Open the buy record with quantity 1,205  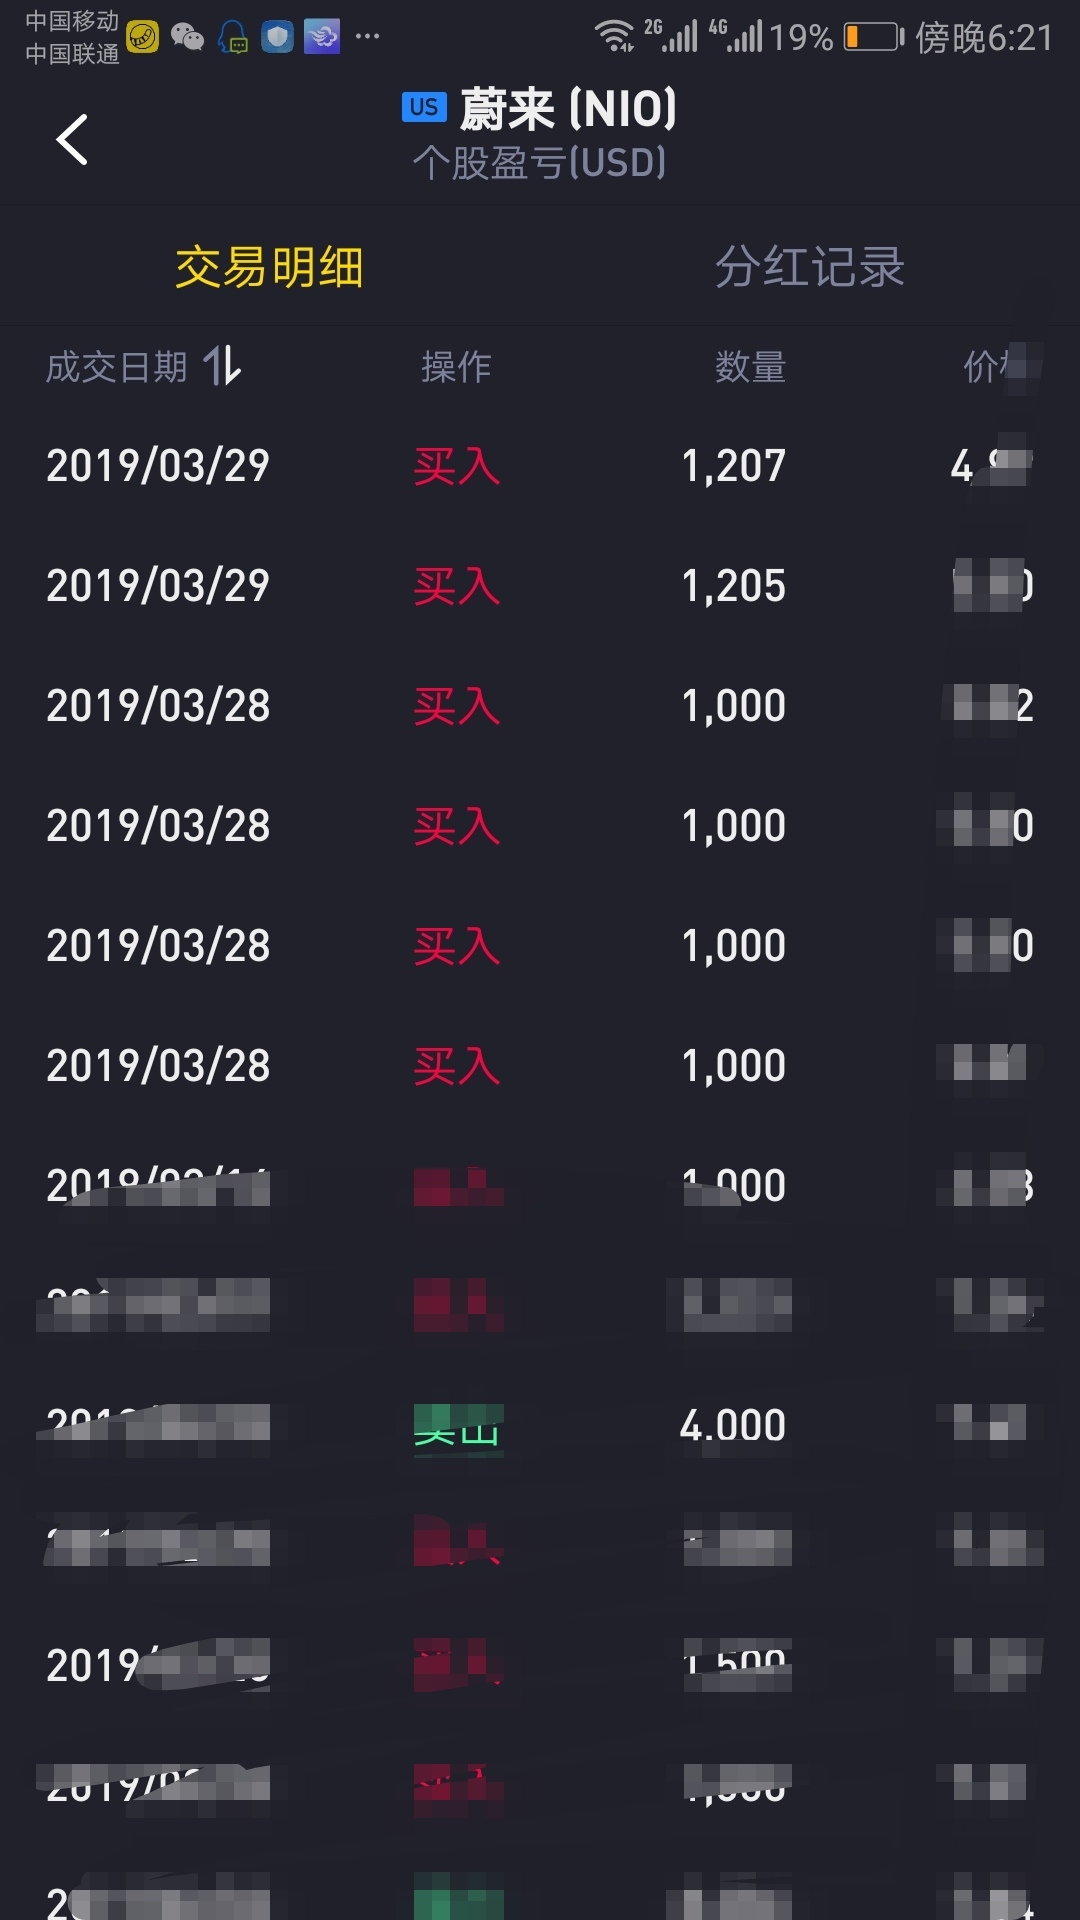540,586
